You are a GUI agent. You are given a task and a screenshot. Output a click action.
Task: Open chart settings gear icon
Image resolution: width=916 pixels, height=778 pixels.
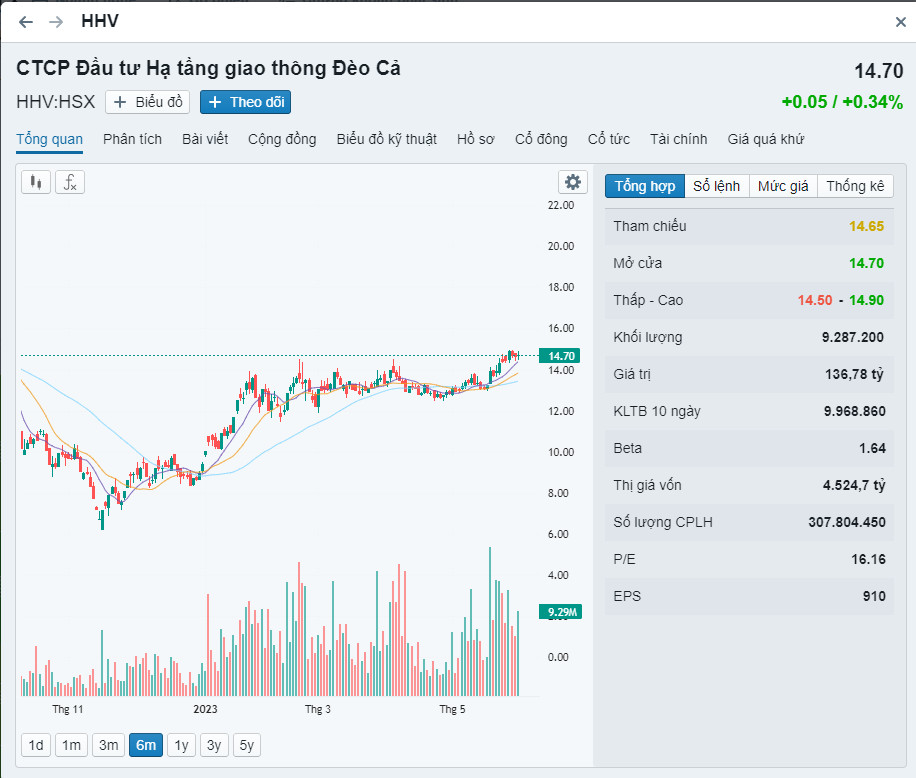pyautogui.click(x=573, y=182)
